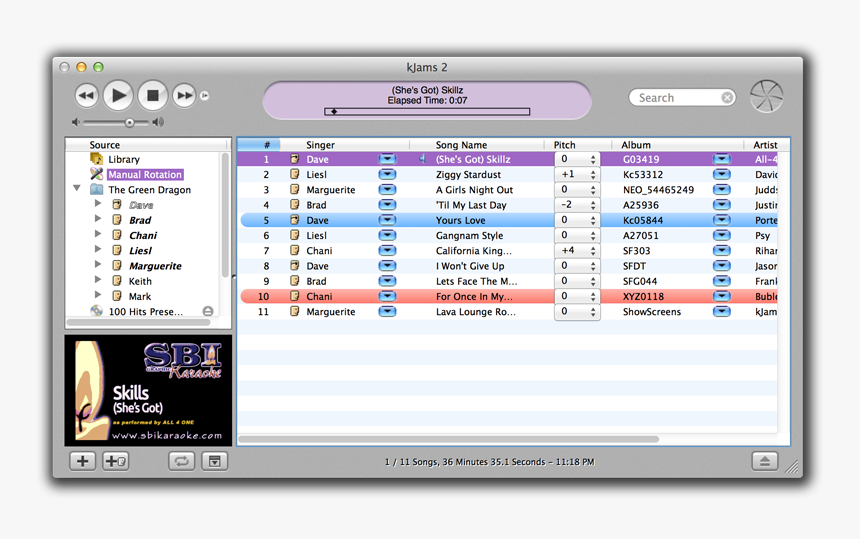Click singer icon in row 7 Chani

pos(295,251)
